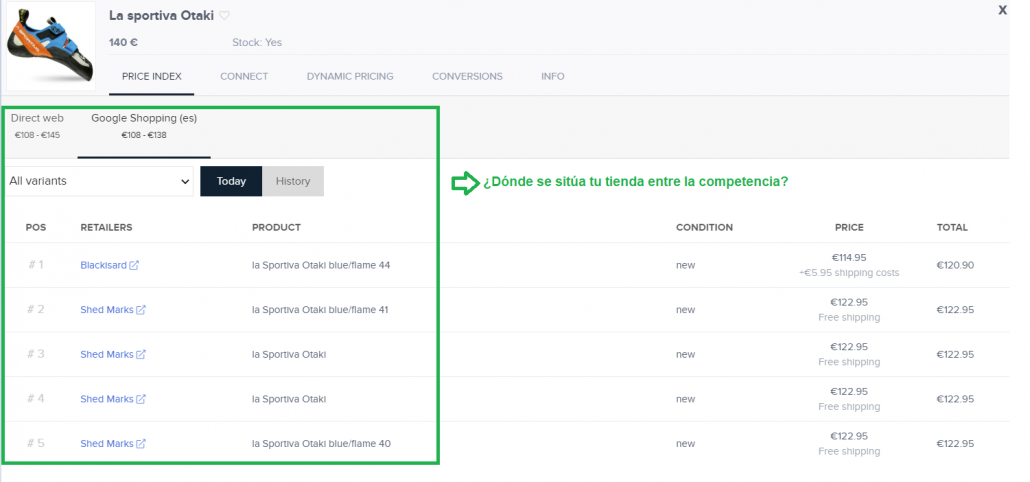
Task: Click the '# 1' position cell
Action: pyautogui.click(x=35, y=265)
